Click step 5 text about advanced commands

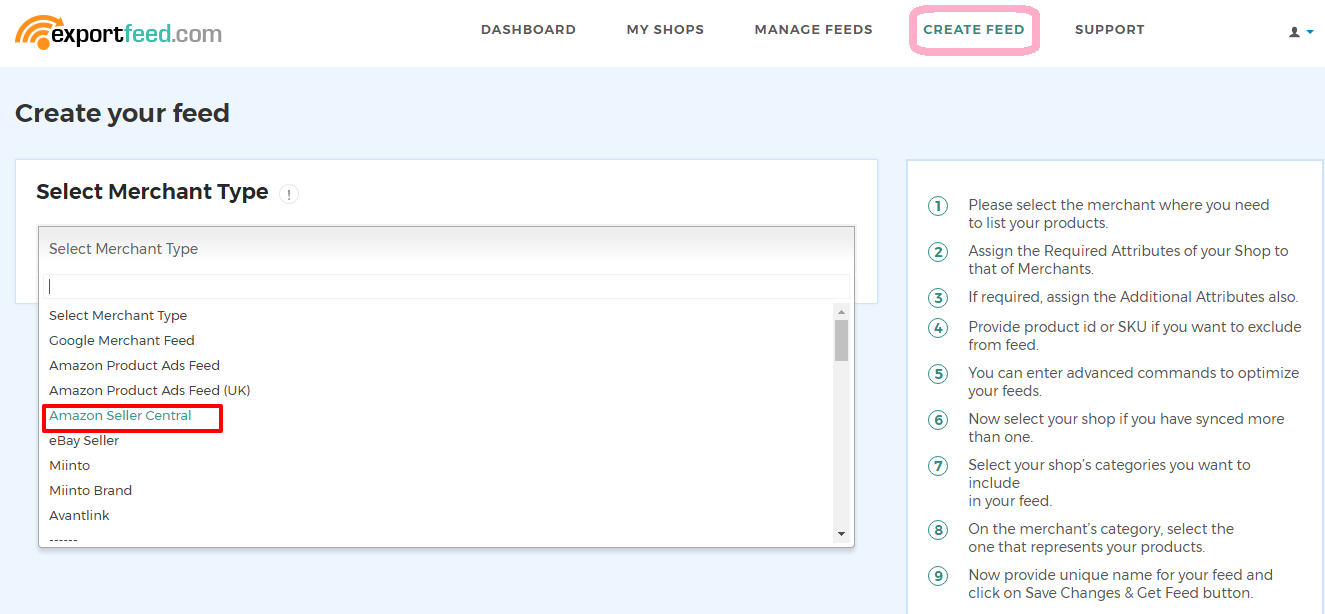click(x=1133, y=382)
